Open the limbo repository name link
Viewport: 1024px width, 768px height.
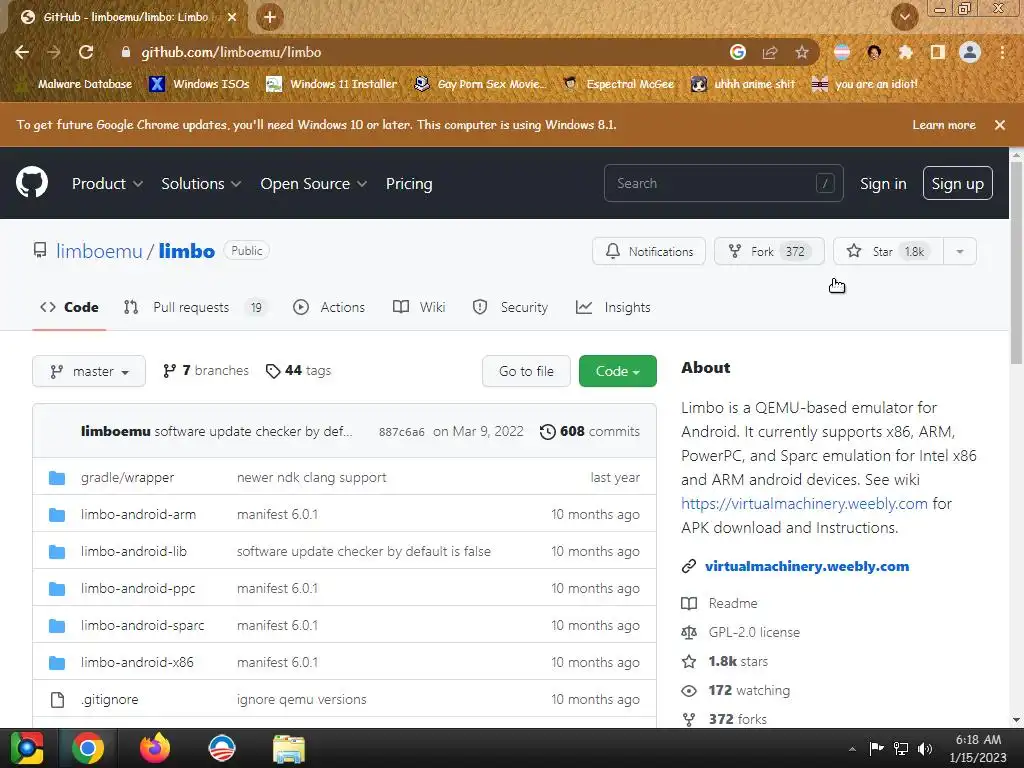(x=187, y=251)
